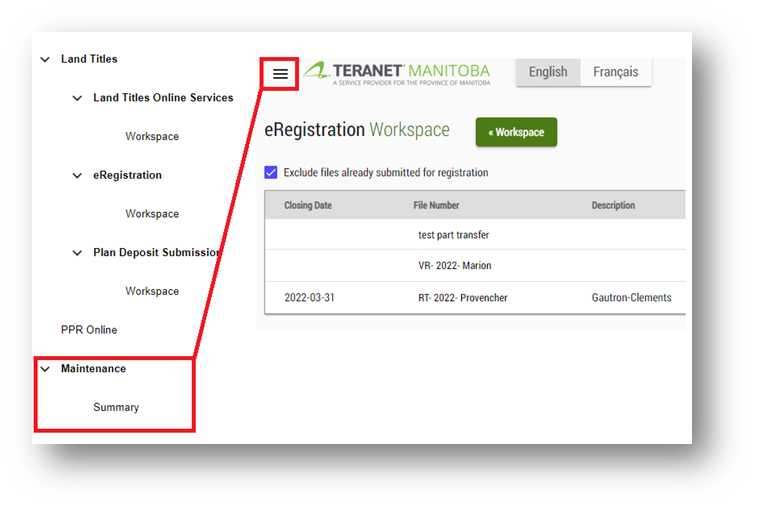Open Workspace under Land Titles Online Services

coord(152,136)
